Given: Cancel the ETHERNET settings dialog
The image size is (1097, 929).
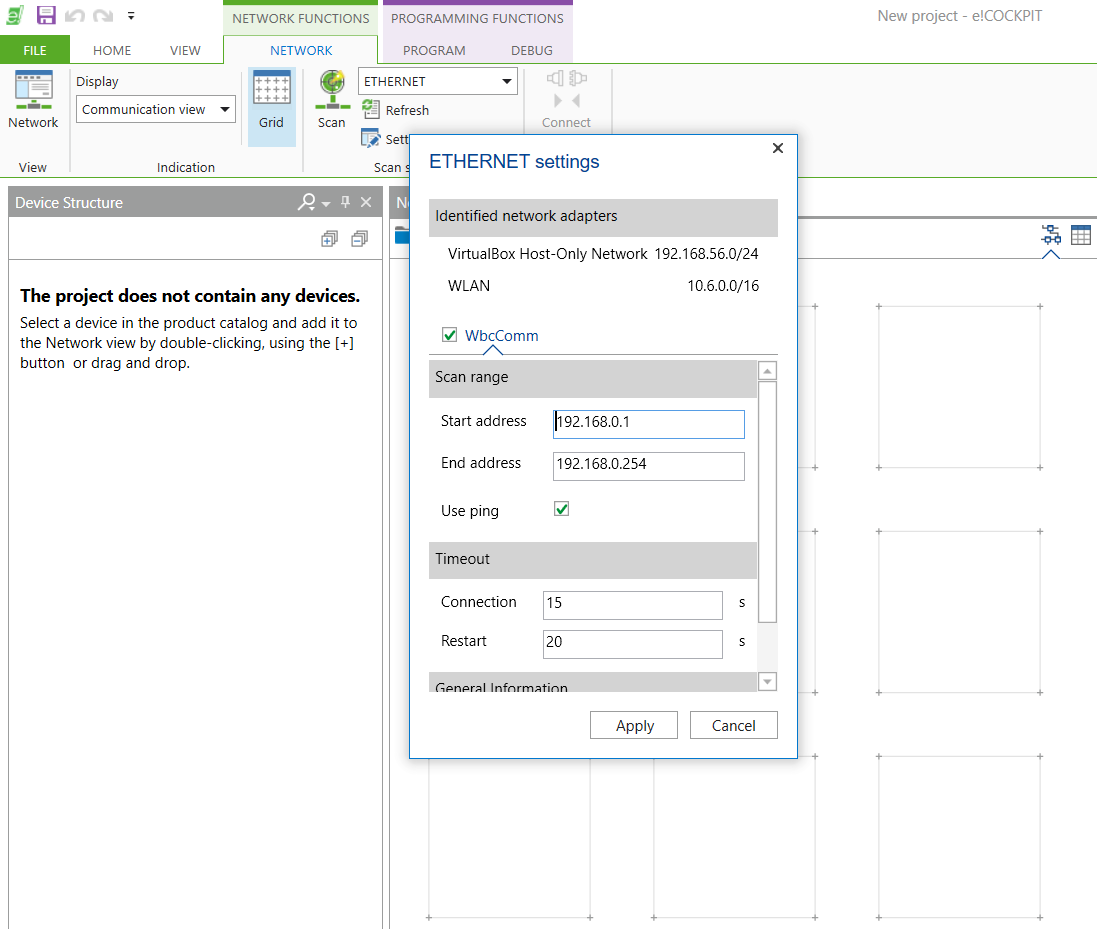Looking at the screenshot, I should coord(733,726).
